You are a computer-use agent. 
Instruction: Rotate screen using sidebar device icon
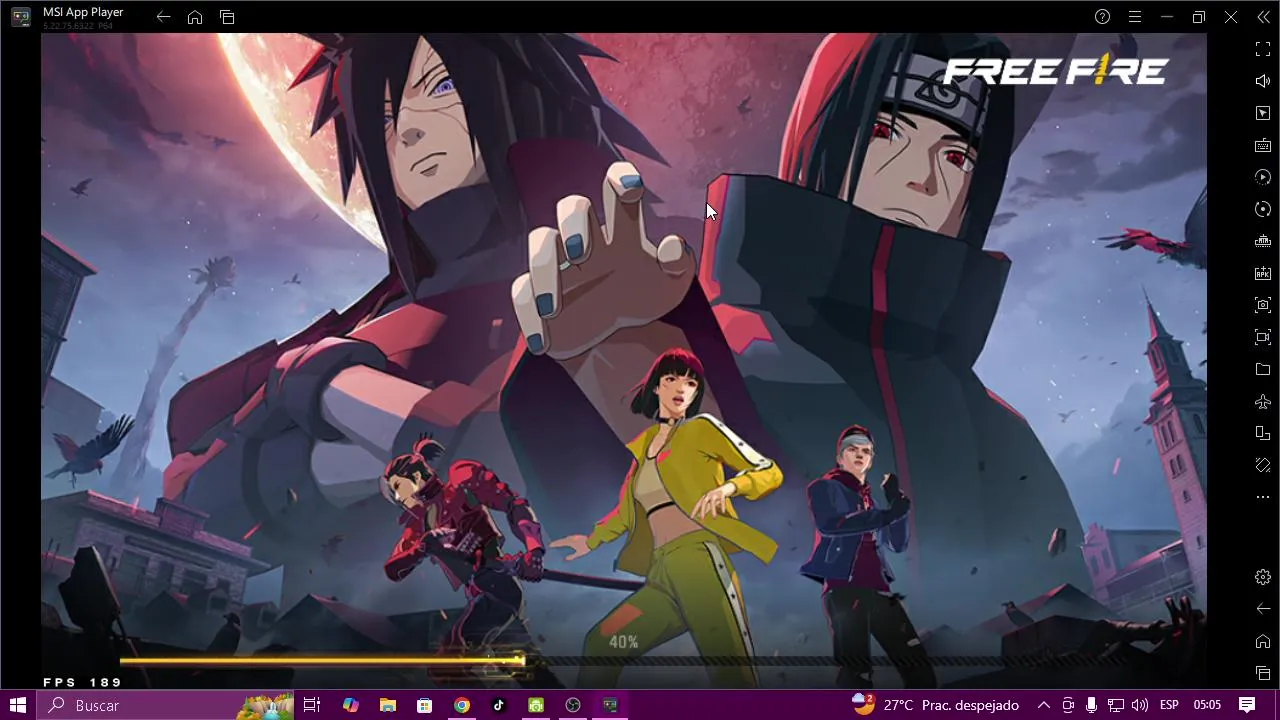1263,433
